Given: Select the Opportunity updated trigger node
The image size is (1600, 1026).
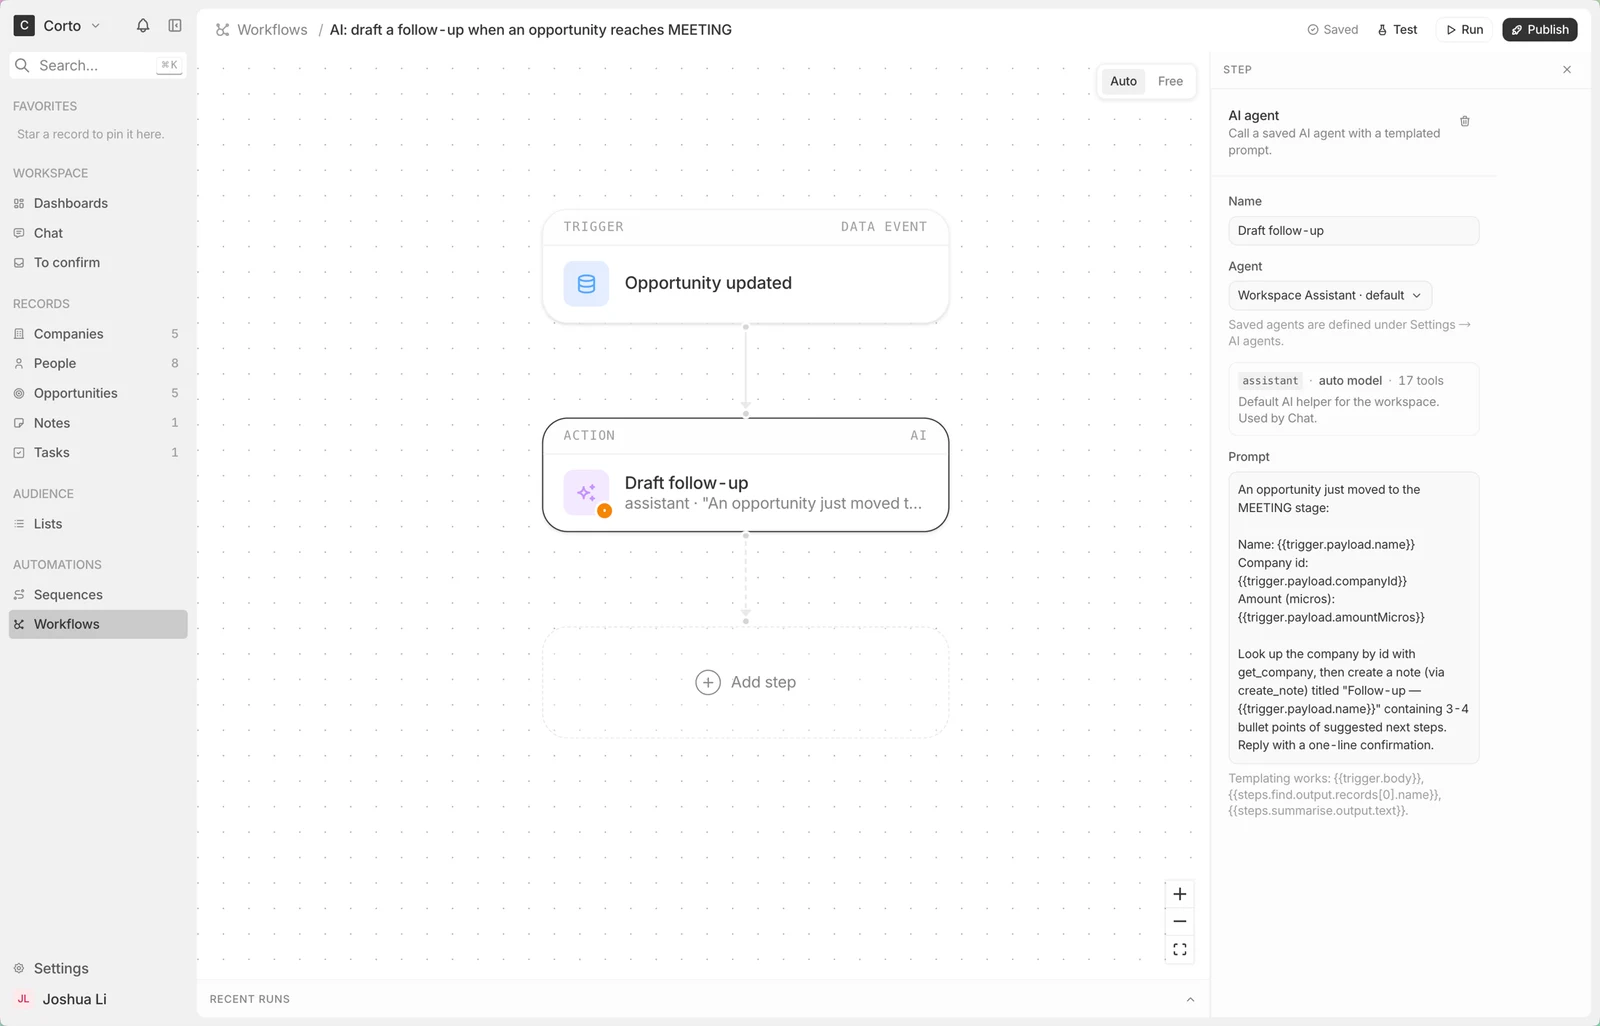Looking at the screenshot, I should point(745,267).
